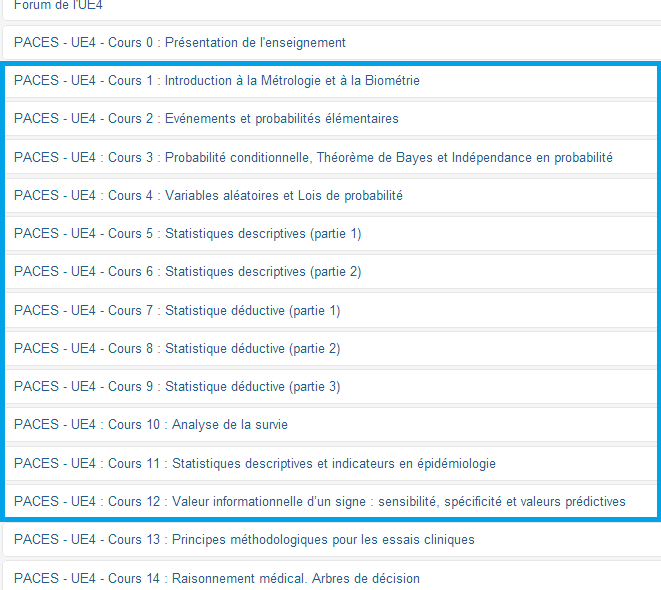Click Cours 3 Probabilité conditionnelle link
The width and height of the screenshot is (661, 590).
click(x=313, y=157)
